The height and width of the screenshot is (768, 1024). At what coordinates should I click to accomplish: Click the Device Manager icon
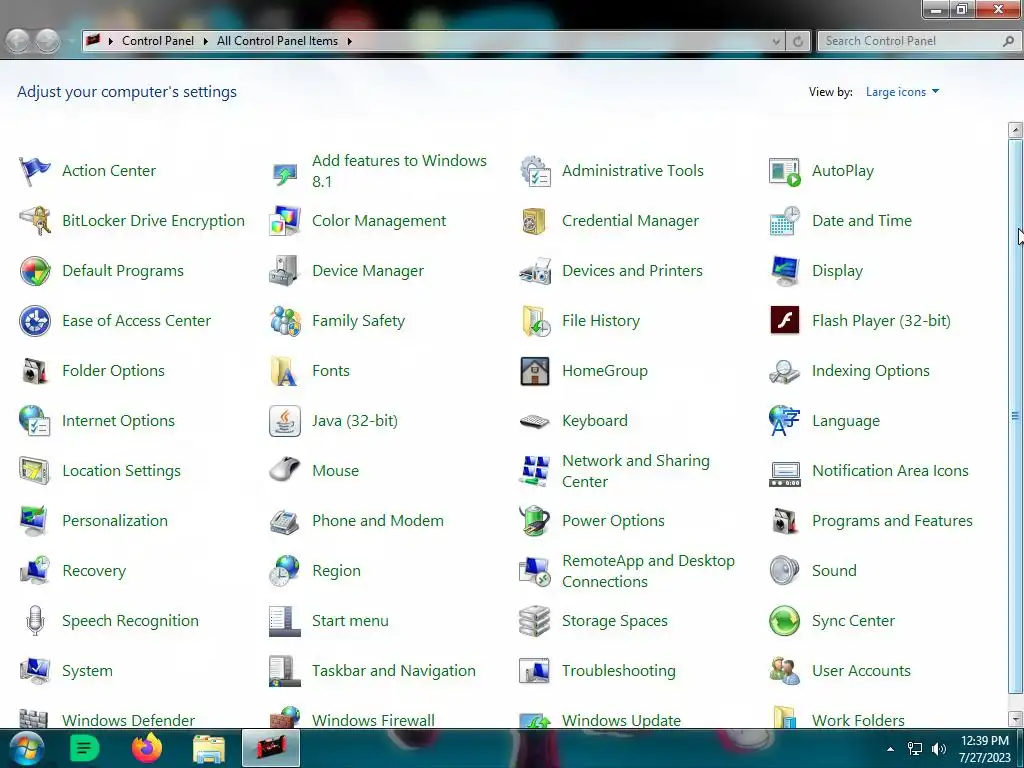tap(285, 271)
